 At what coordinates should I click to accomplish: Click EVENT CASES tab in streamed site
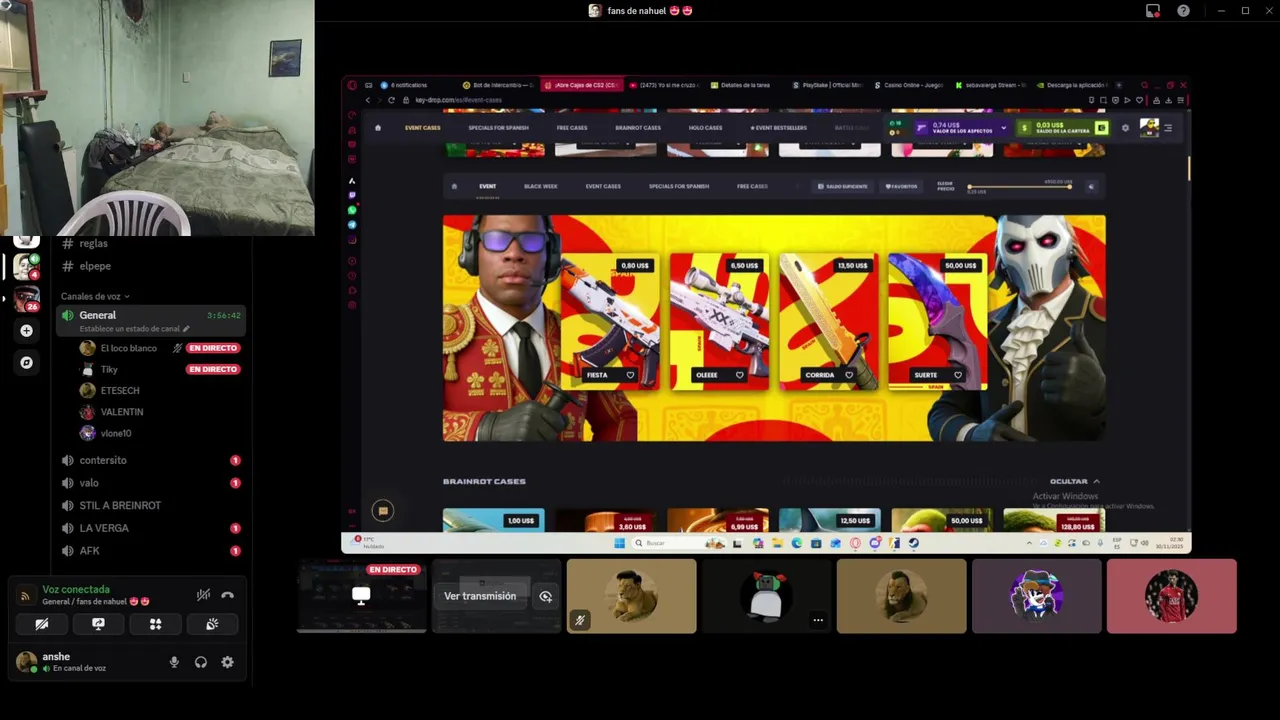[422, 128]
